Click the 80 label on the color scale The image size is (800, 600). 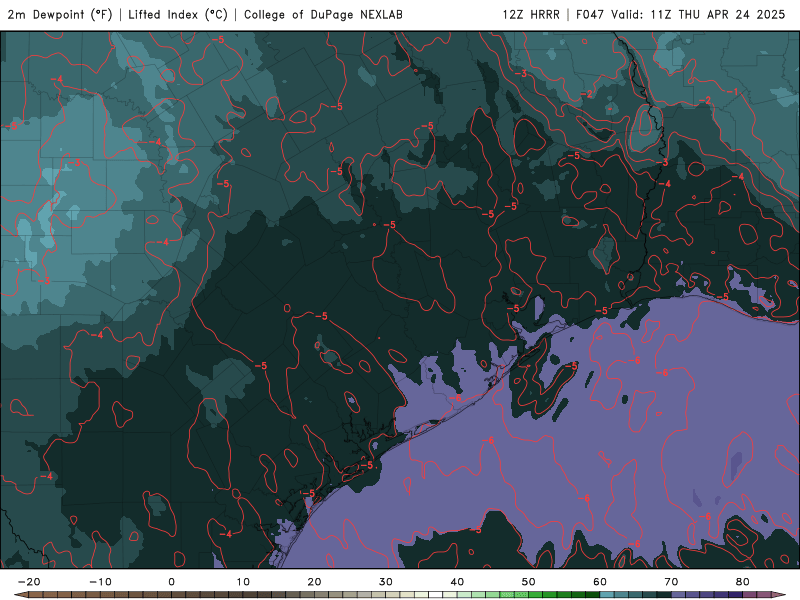click(743, 582)
